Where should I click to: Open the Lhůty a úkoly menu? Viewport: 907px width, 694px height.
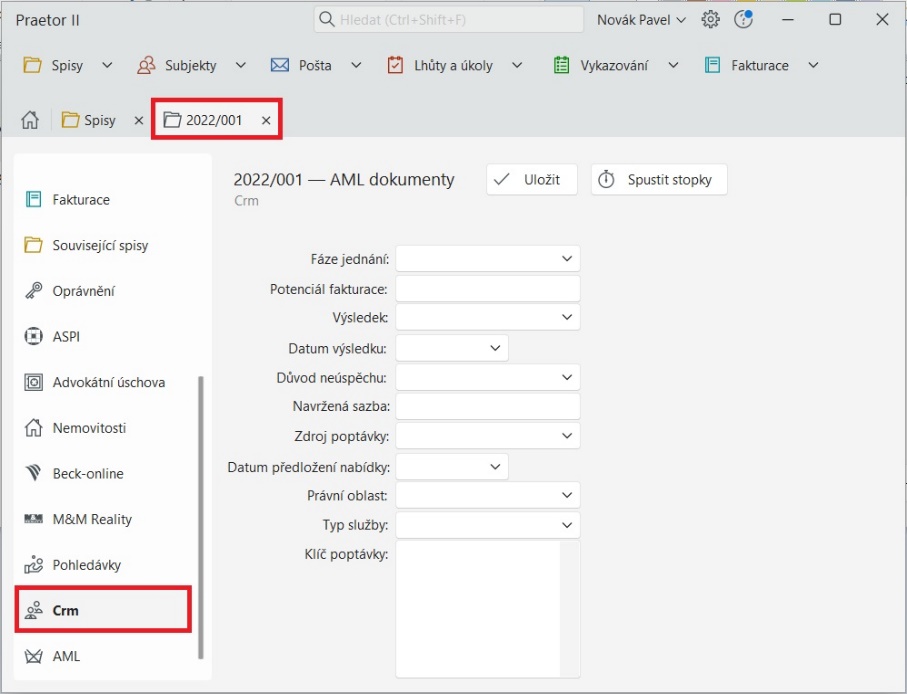click(454, 66)
